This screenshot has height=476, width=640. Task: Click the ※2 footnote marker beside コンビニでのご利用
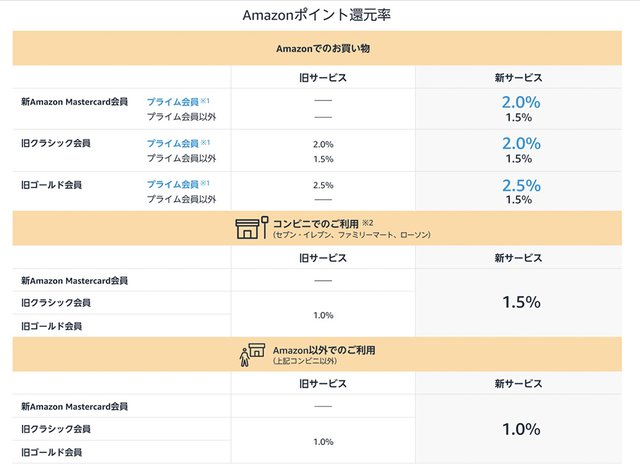point(367,221)
